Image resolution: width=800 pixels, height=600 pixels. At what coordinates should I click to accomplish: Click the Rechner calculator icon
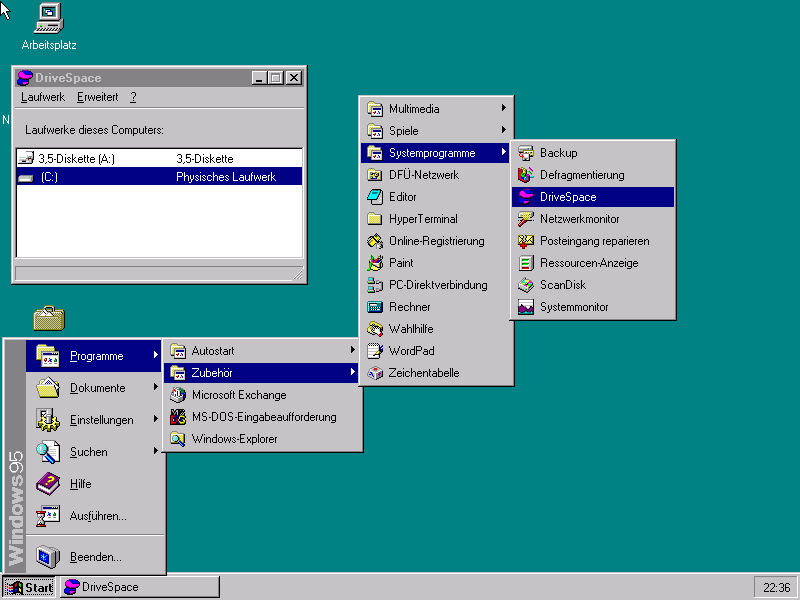[x=375, y=307]
